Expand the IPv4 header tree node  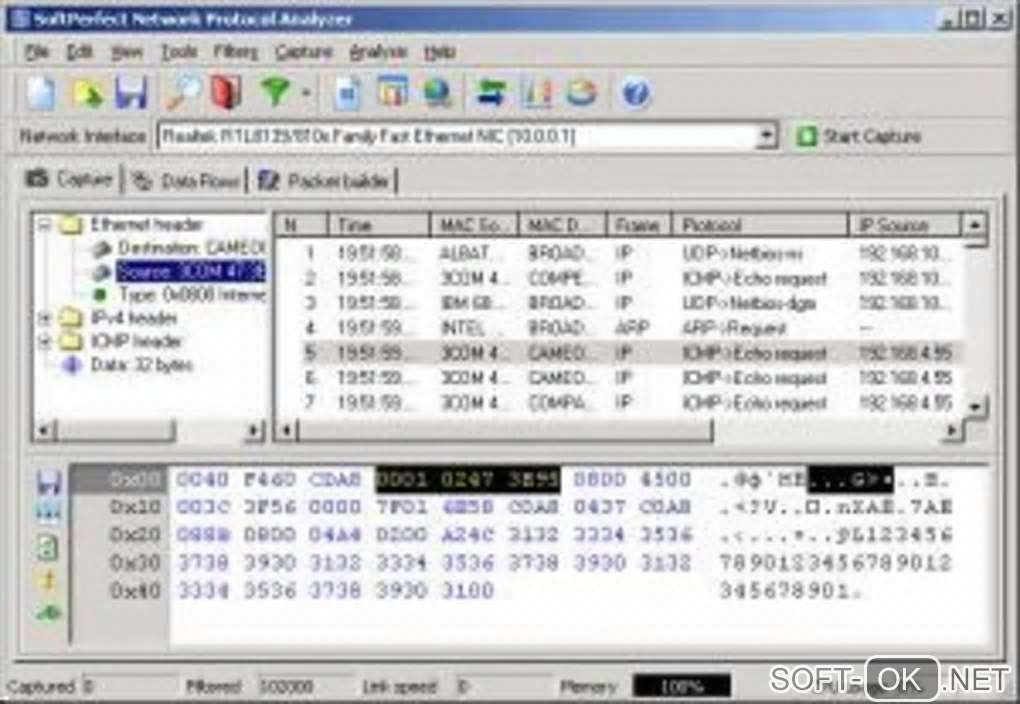44,318
